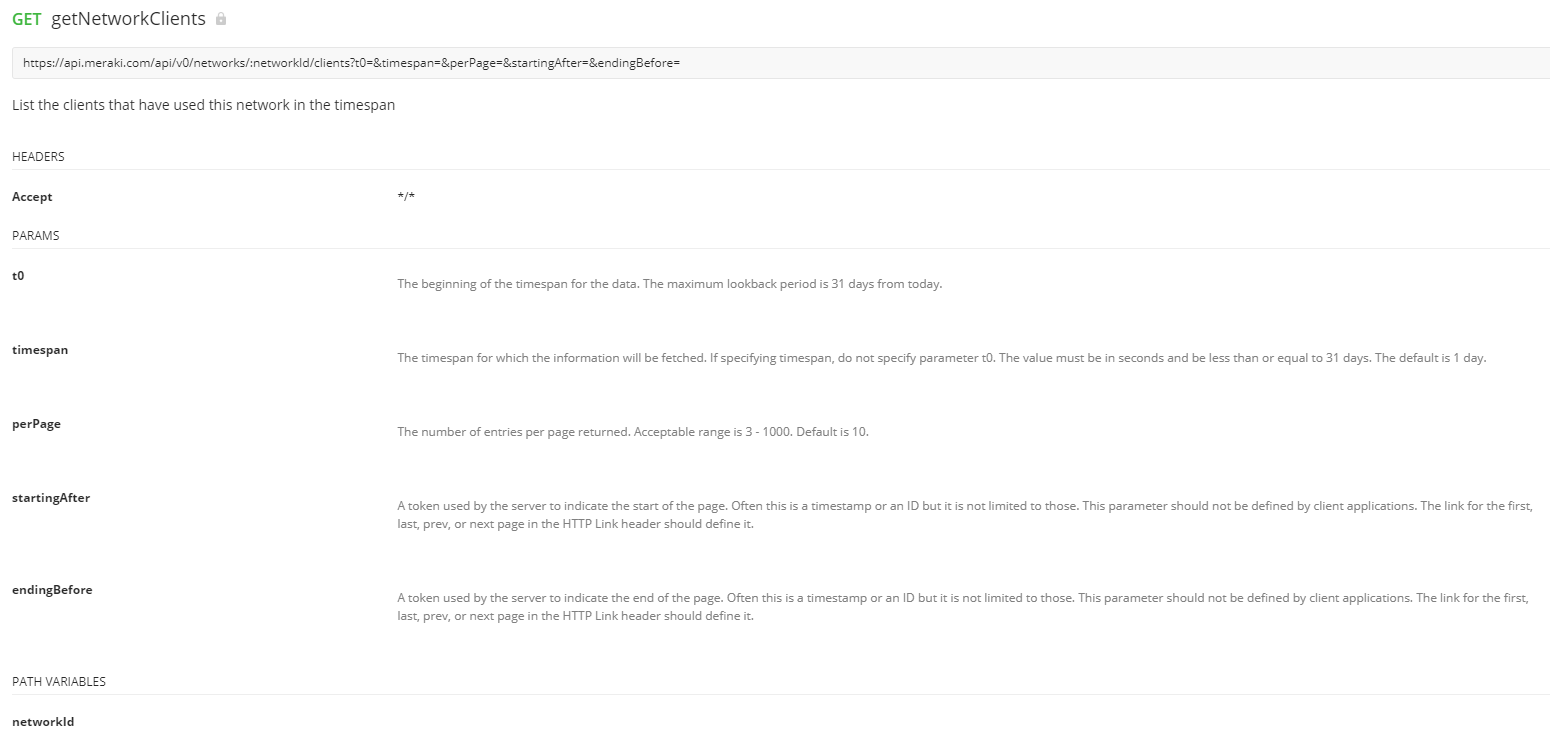Click the */* Accept header value
This screenshot has width=1550, height=749.
(x=406, y=197)
